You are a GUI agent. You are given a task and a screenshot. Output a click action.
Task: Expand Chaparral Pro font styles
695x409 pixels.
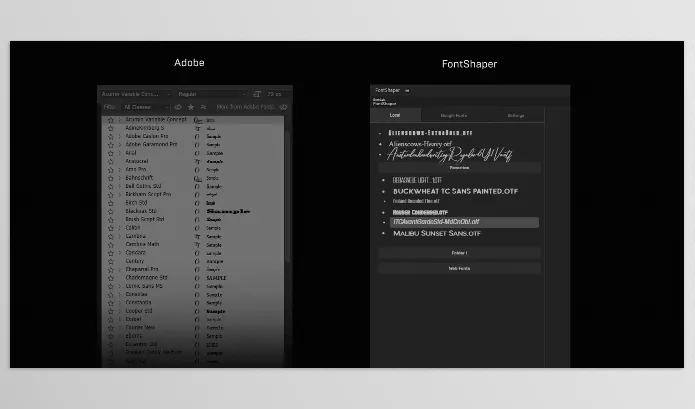120,269
